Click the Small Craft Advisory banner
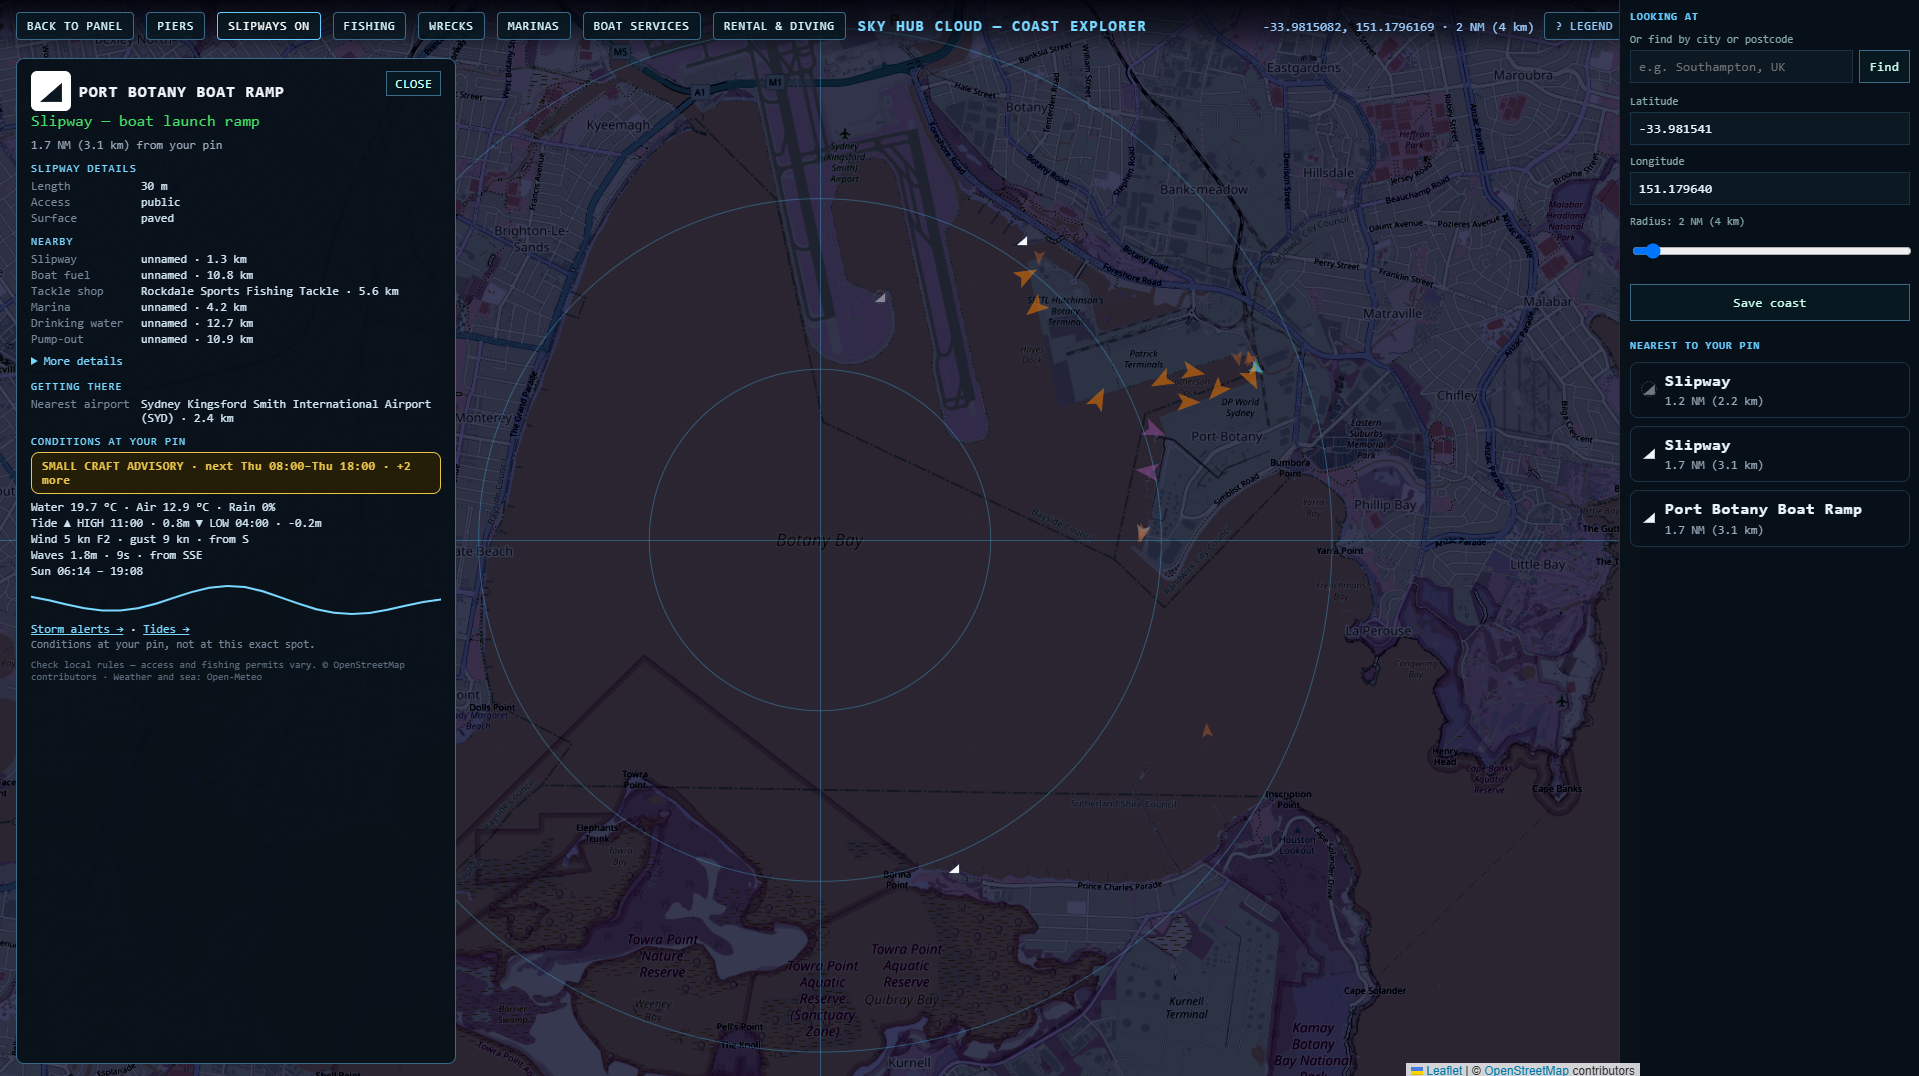Screen dimensions: 1919x1076 click(236, 473)
